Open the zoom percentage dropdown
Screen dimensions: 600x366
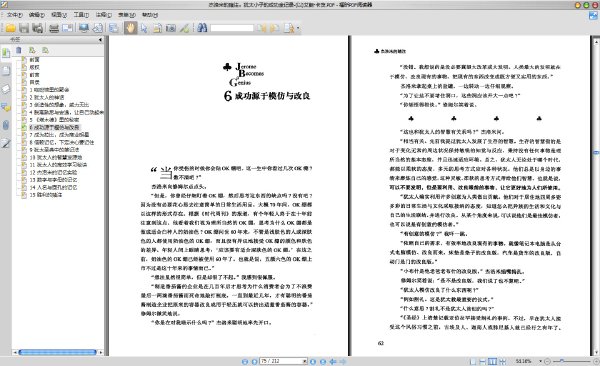(x=540, y=361)
